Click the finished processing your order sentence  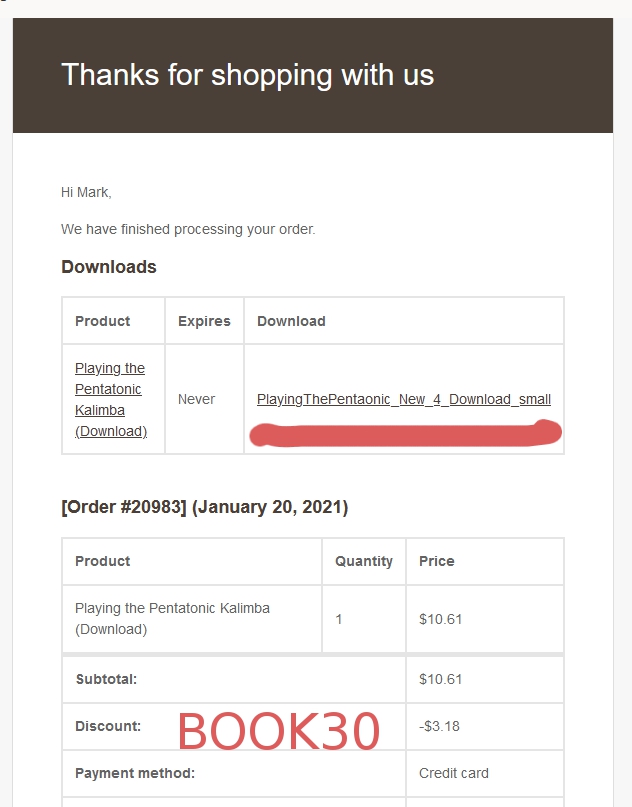[188, 229]
